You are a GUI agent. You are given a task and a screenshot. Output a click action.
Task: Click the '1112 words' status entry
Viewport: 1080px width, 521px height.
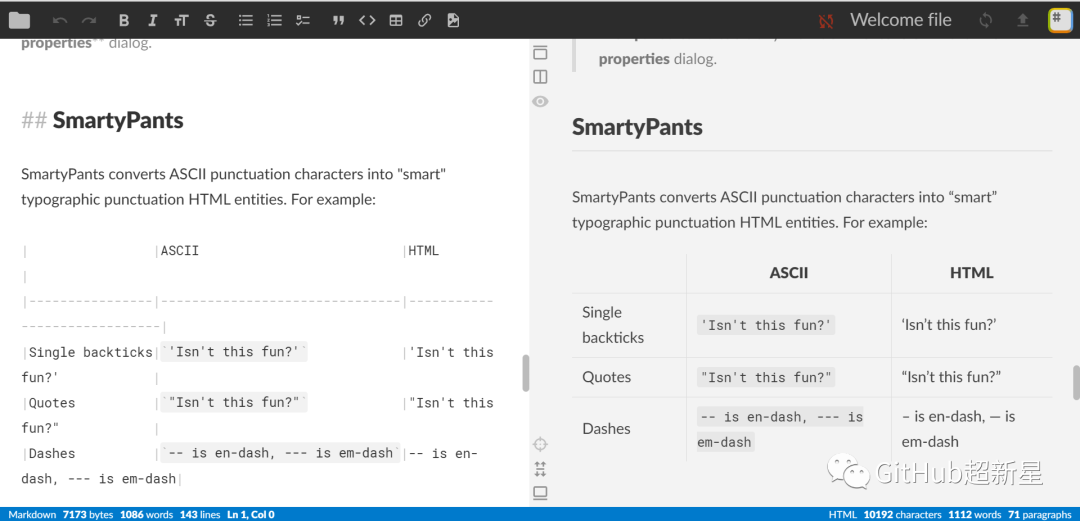(x=975, y=514)
